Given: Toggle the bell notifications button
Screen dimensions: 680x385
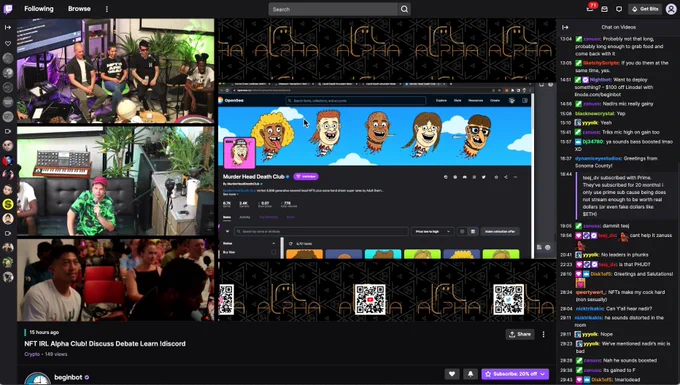Looking at the screenshot, I should coord(470,374).
